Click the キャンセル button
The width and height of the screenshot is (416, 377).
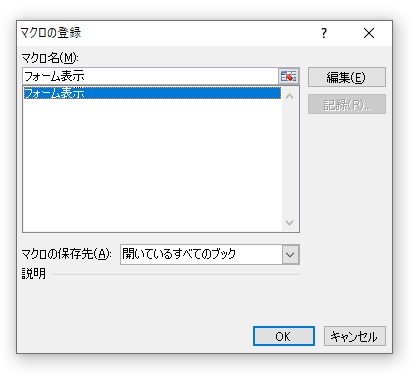click(355, 336)
